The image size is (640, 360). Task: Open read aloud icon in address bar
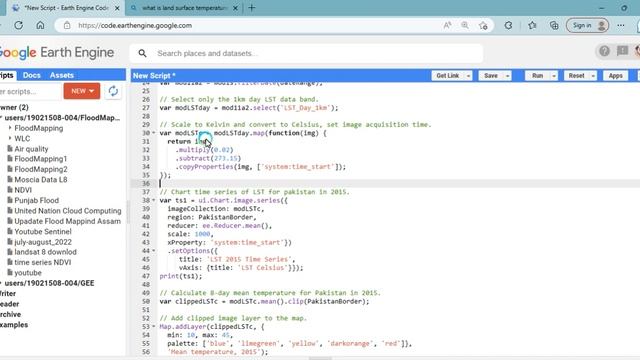coord(447,25)
